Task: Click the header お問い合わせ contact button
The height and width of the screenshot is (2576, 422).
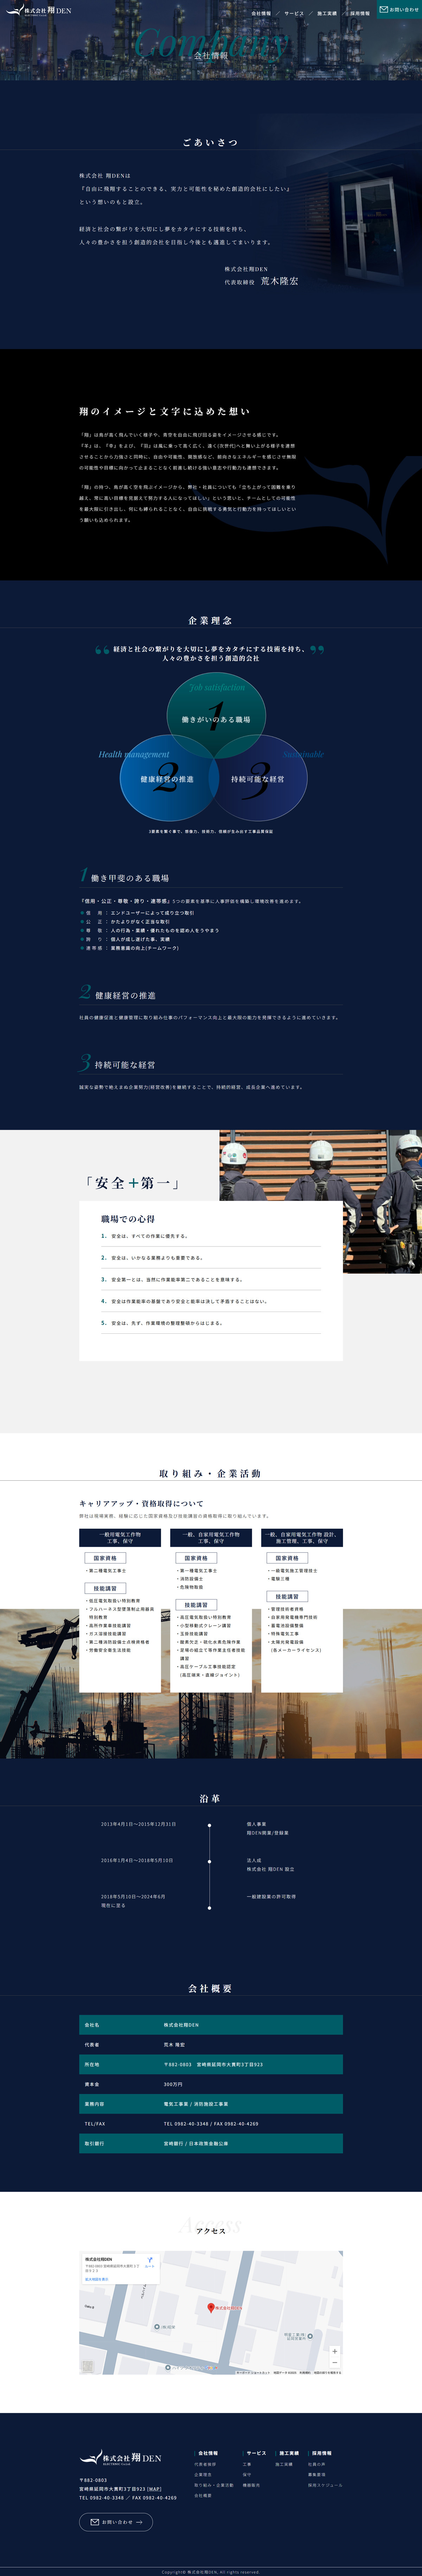Action: click(x=399, y=9)
